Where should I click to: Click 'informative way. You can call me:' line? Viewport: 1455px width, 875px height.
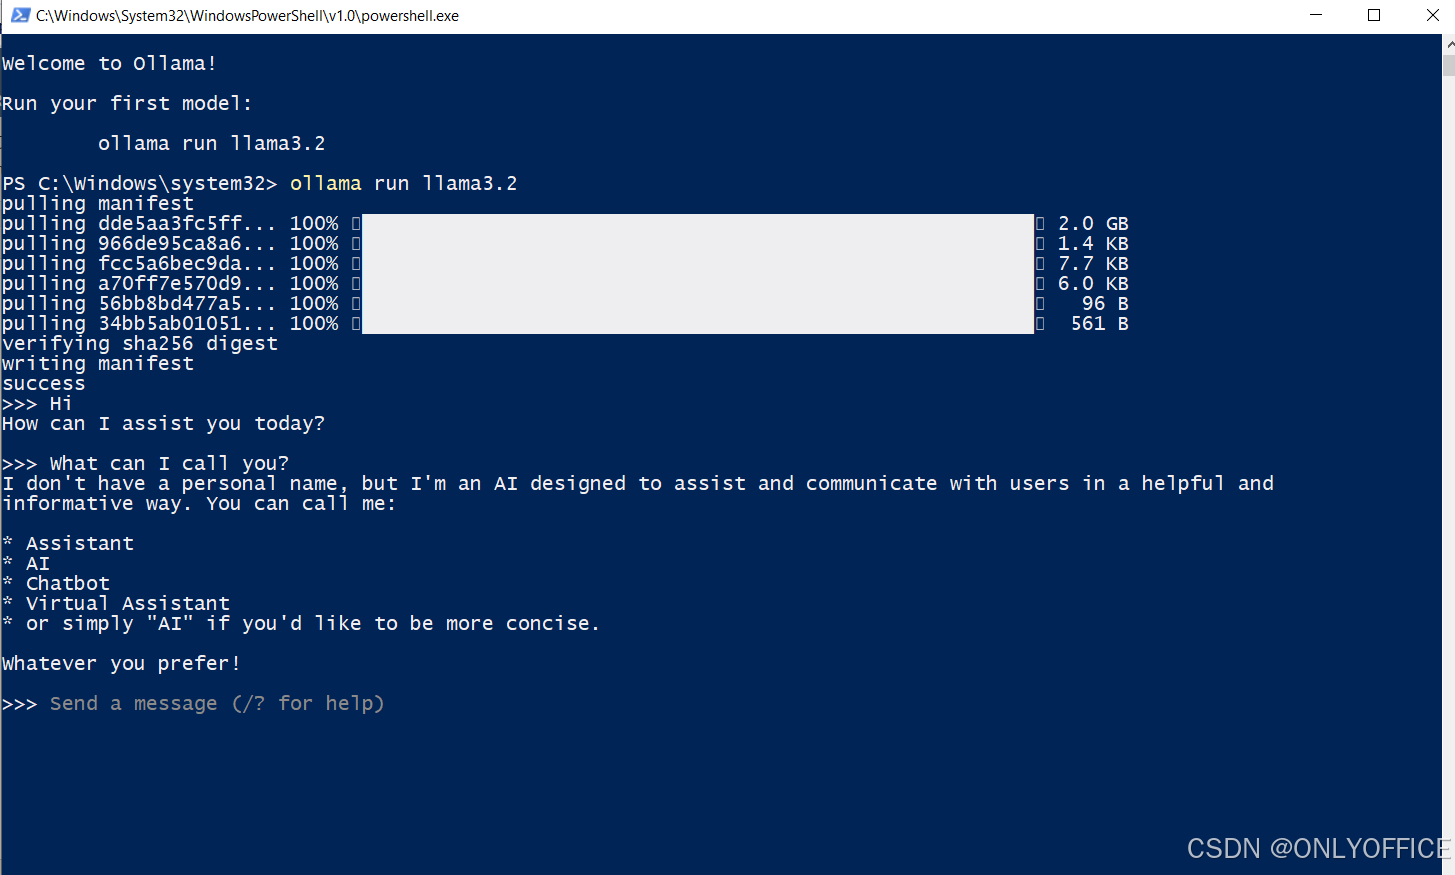[199, 503]
